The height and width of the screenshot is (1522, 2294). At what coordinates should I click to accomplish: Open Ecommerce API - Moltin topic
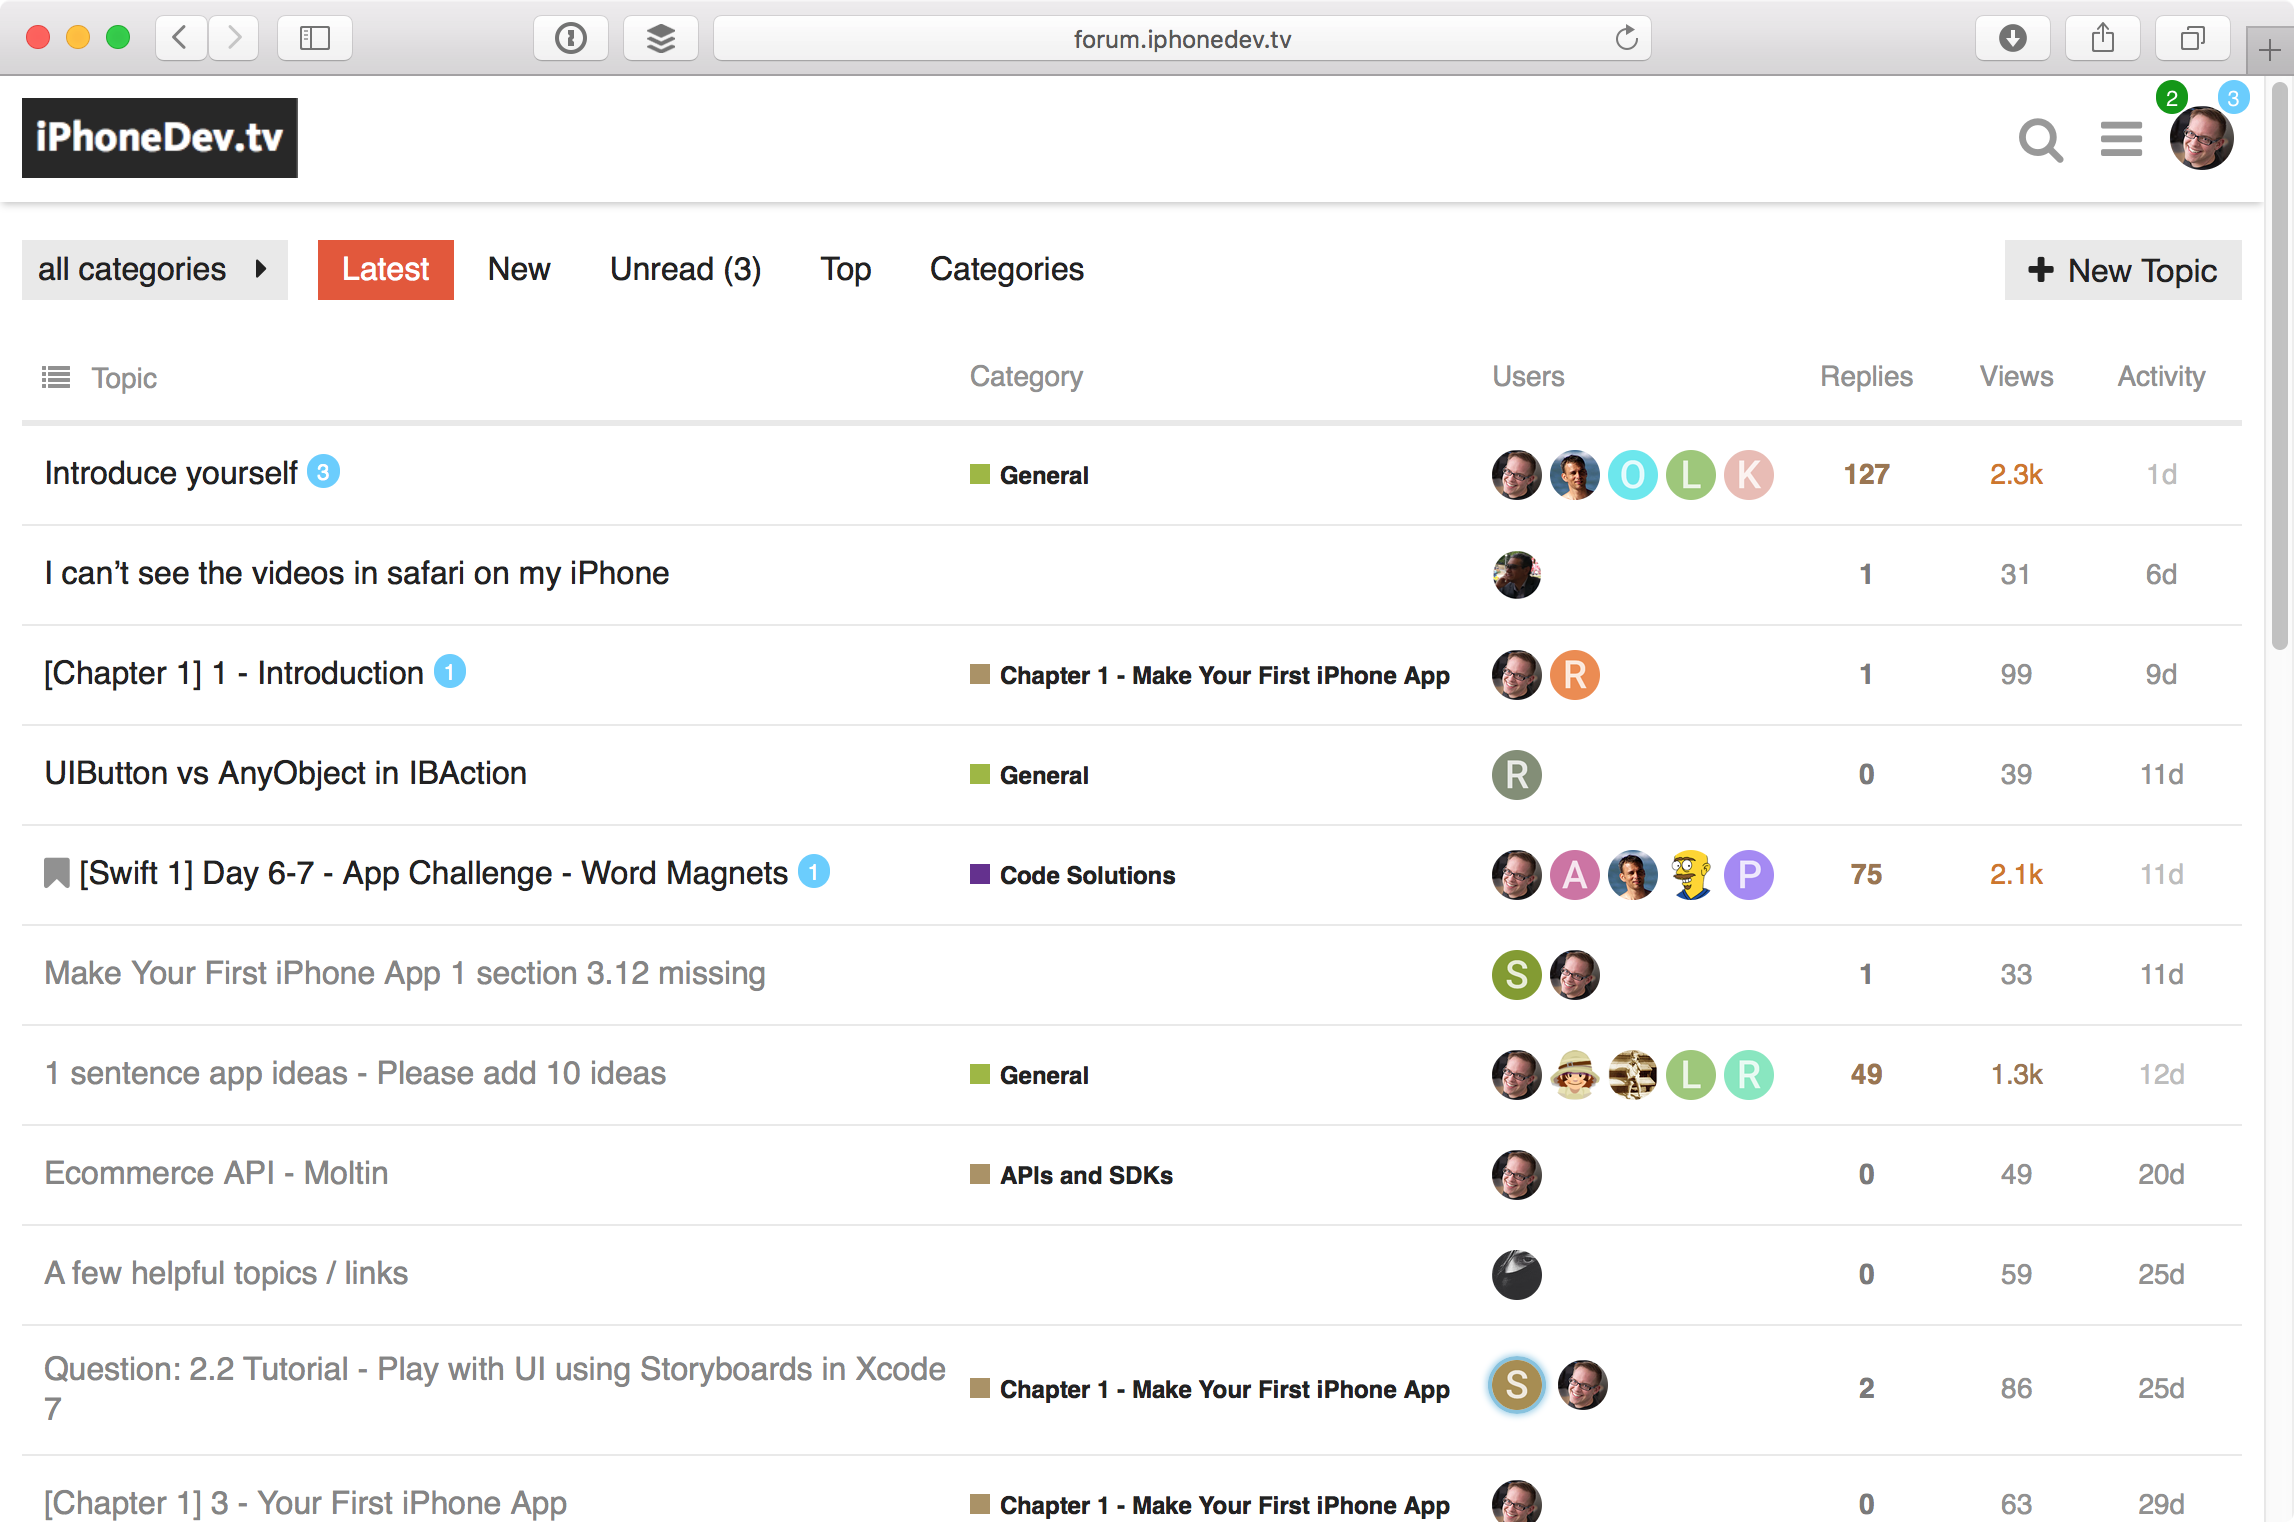[x=217, y=1173]
